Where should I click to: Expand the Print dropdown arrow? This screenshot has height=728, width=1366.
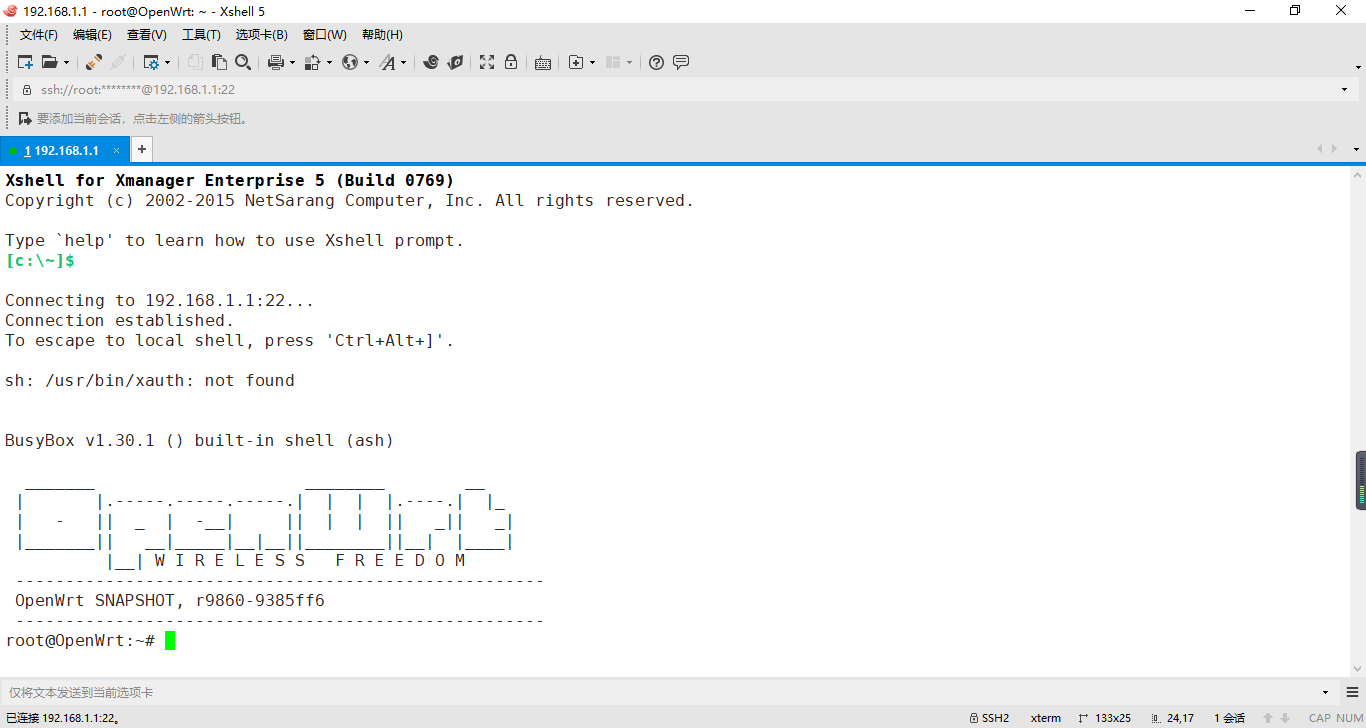pos(292,62)
